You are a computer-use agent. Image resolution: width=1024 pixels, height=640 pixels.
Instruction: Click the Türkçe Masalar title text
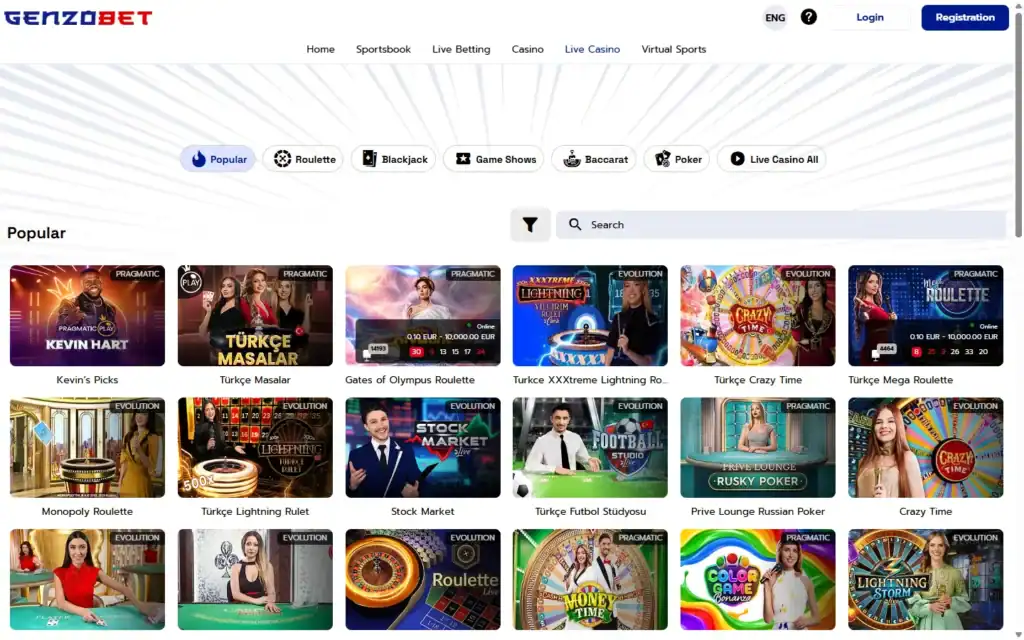click(x=255, y=379)
